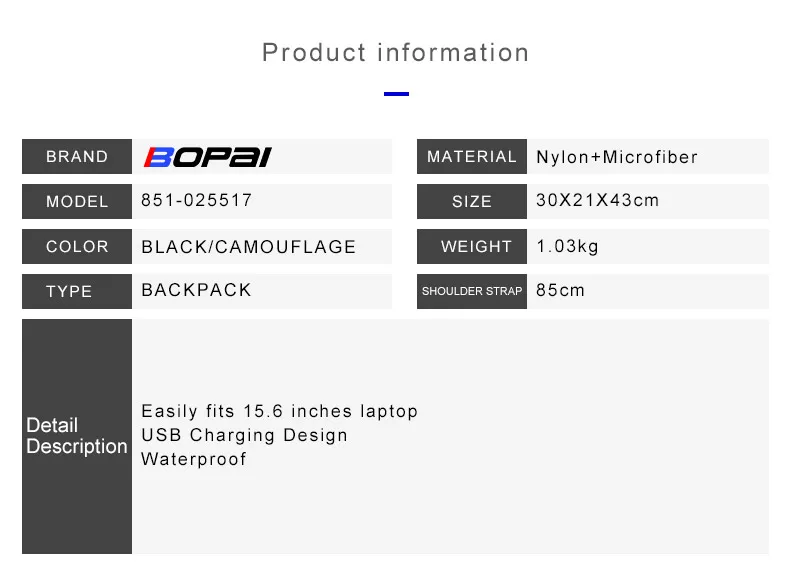Click the blue divider under the heading
This screenshot has height=563, width=790.
click(396, 94)
